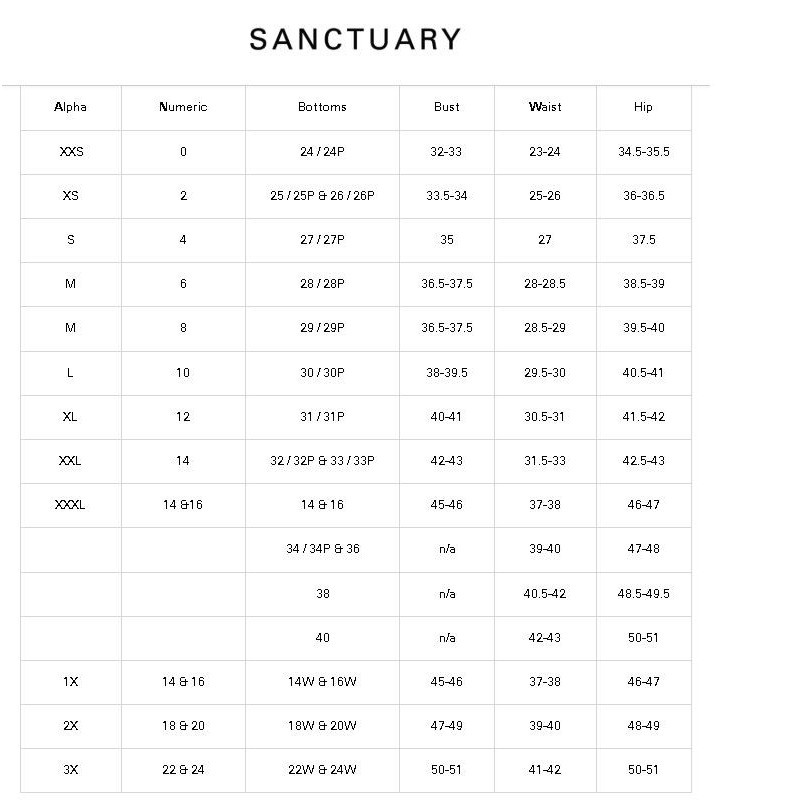The height and width of the screenshot is (806, 806).
Task: Click the 22W & 24W bottoms cell
Action: pyautogui.click(x=322, y=770)
